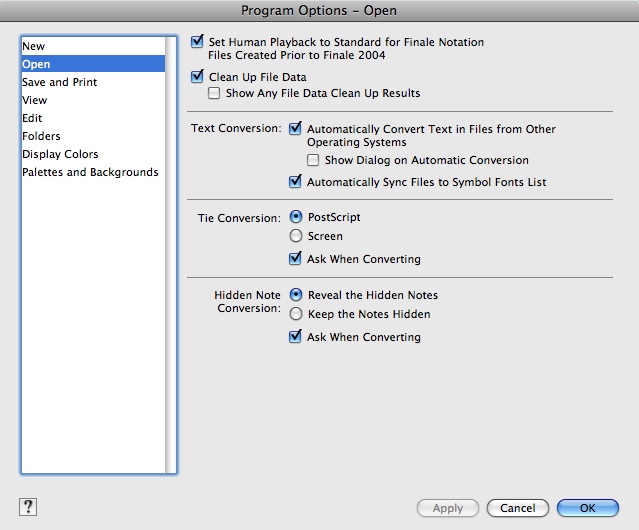Enable Show Any File Data Clean Up Results
This screenshot has height=530, width=639.
(214, 93)
